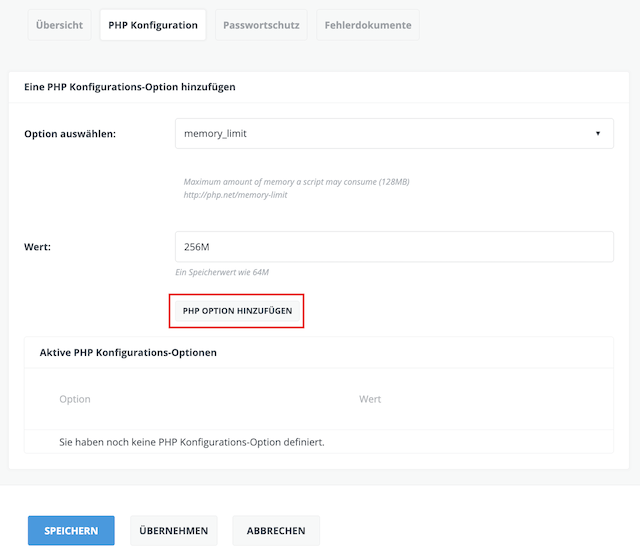Go to the Fehlerdokumente tab

click(x=368, y=25)
